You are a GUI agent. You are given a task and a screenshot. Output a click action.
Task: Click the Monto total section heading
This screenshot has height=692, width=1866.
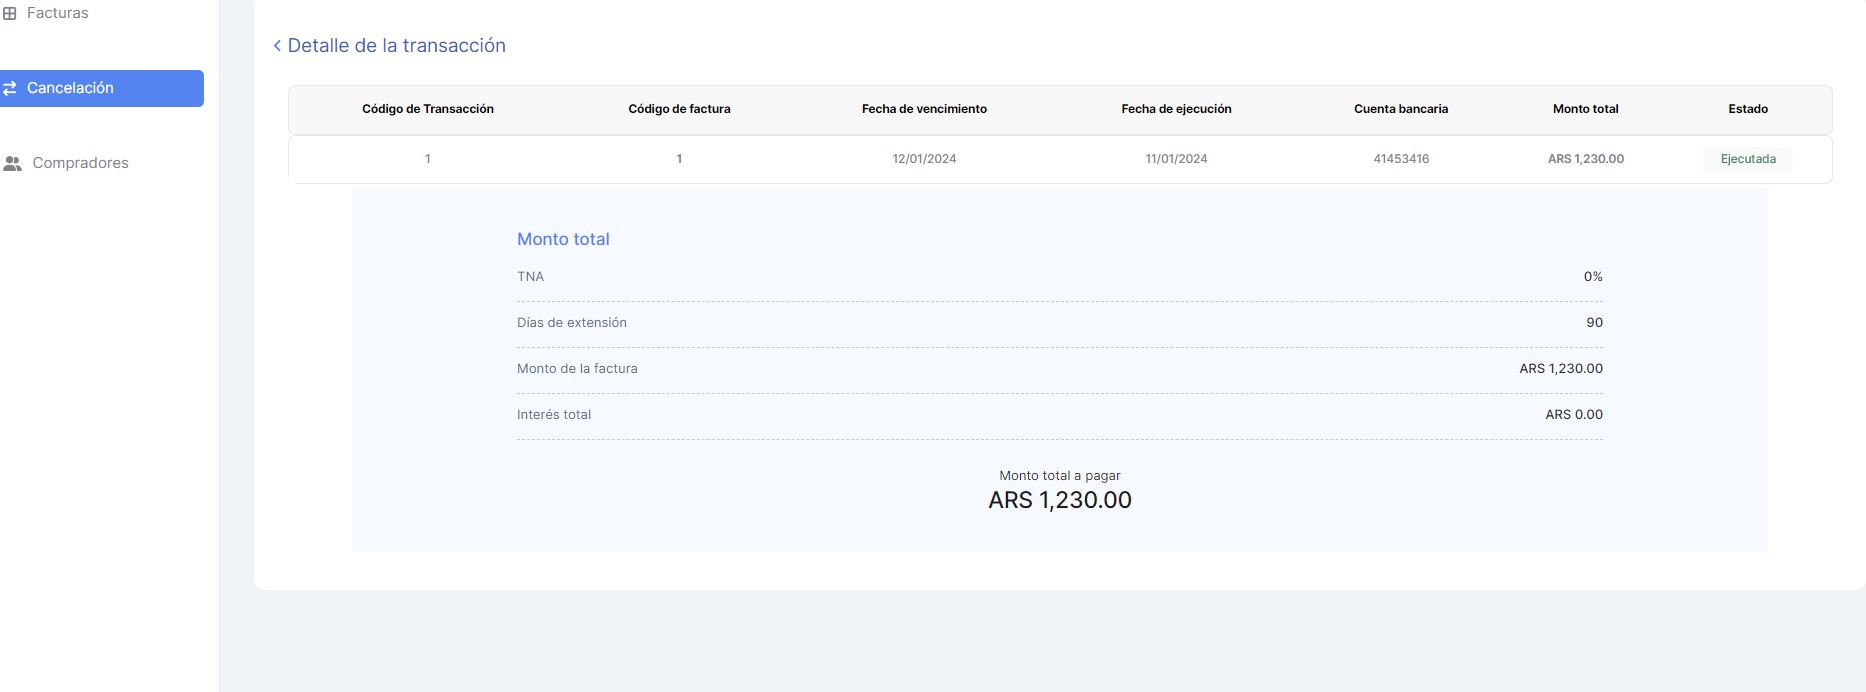coord(563,239)
